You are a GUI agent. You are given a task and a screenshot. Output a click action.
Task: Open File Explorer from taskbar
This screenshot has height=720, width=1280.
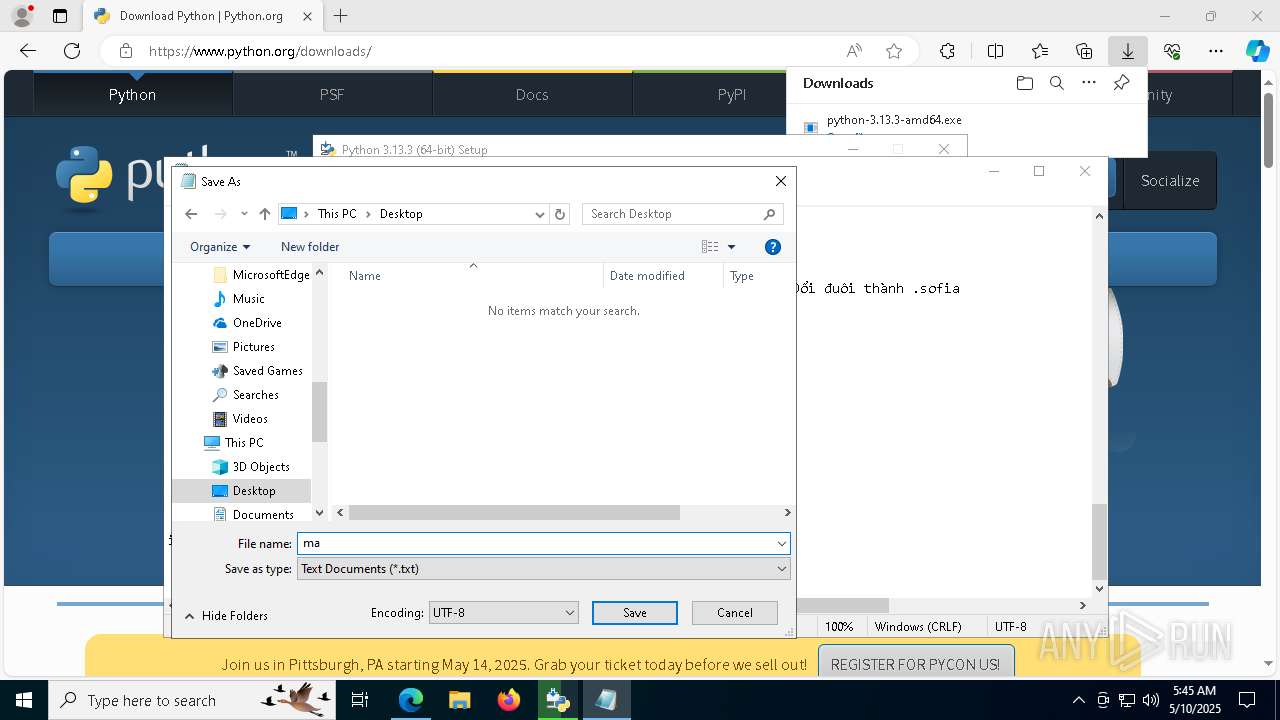coord(460,700)
